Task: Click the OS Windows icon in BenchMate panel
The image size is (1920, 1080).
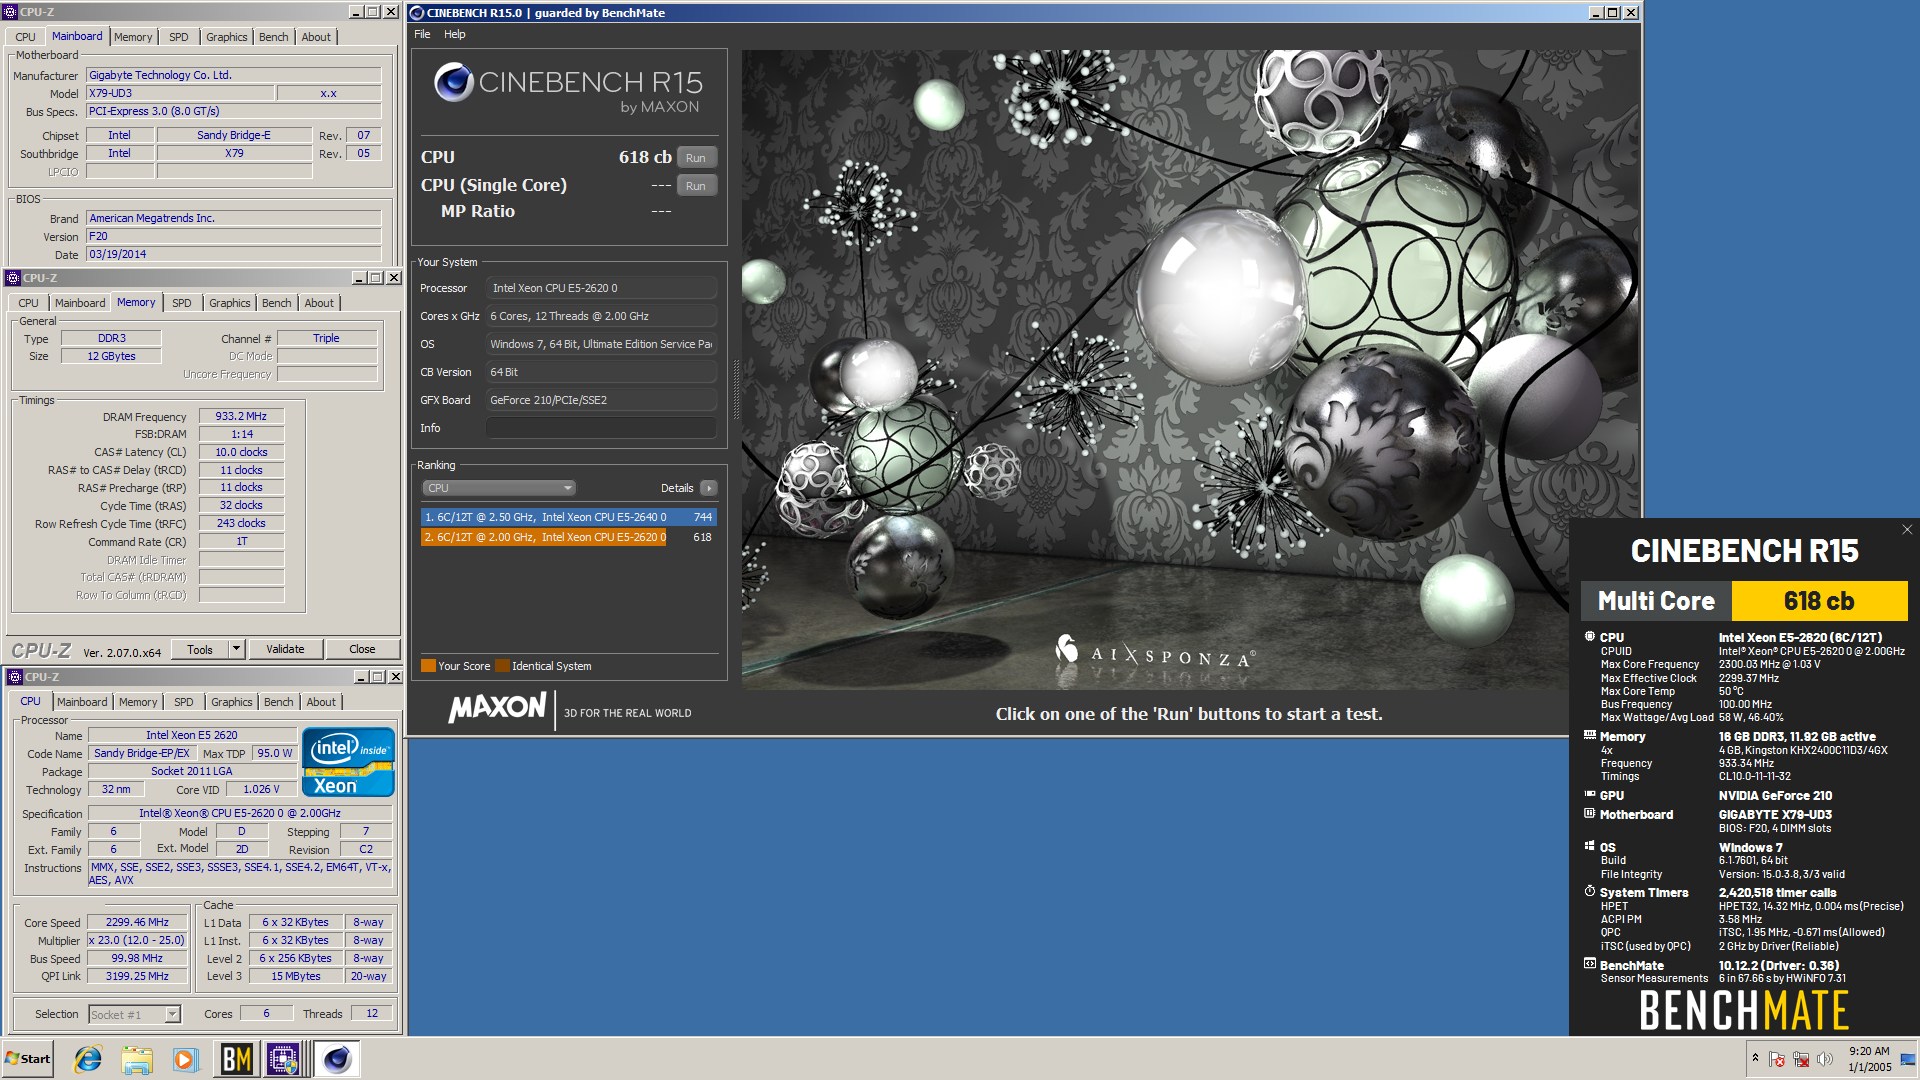Action: (x=1590, y=846)
